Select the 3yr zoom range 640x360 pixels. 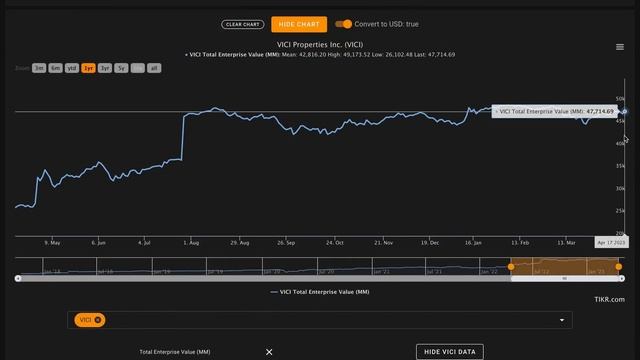(105, 68)
